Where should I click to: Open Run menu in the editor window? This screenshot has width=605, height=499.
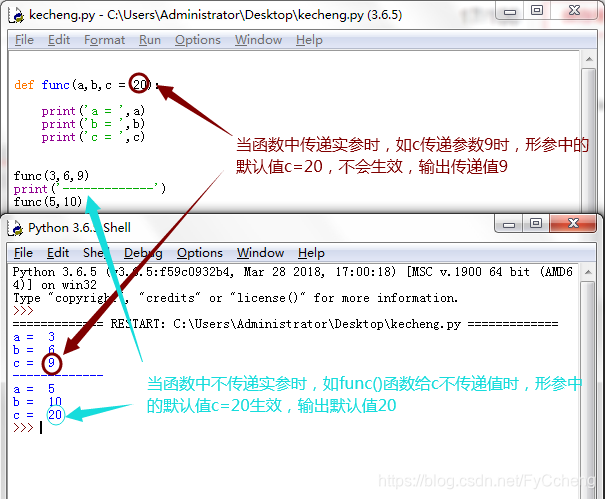(x=150, y=40)
